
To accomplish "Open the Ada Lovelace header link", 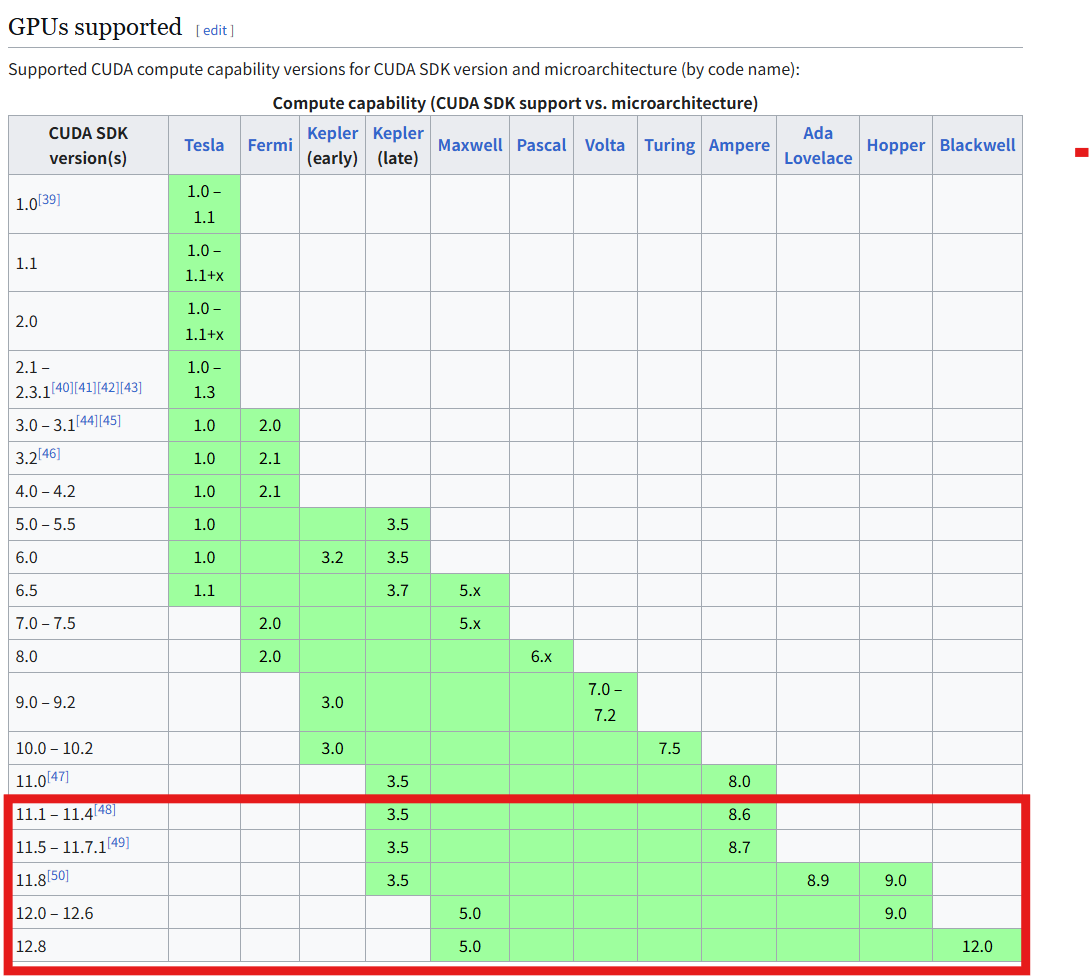I will click(x=818, y=145).
